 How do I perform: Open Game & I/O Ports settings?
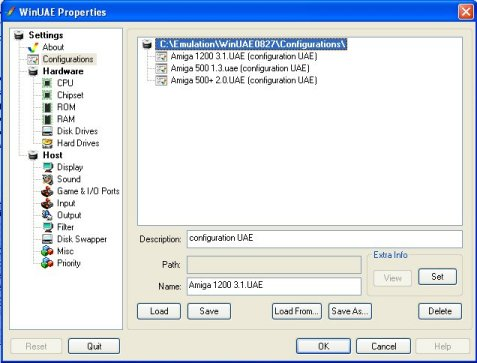(88, 191)
